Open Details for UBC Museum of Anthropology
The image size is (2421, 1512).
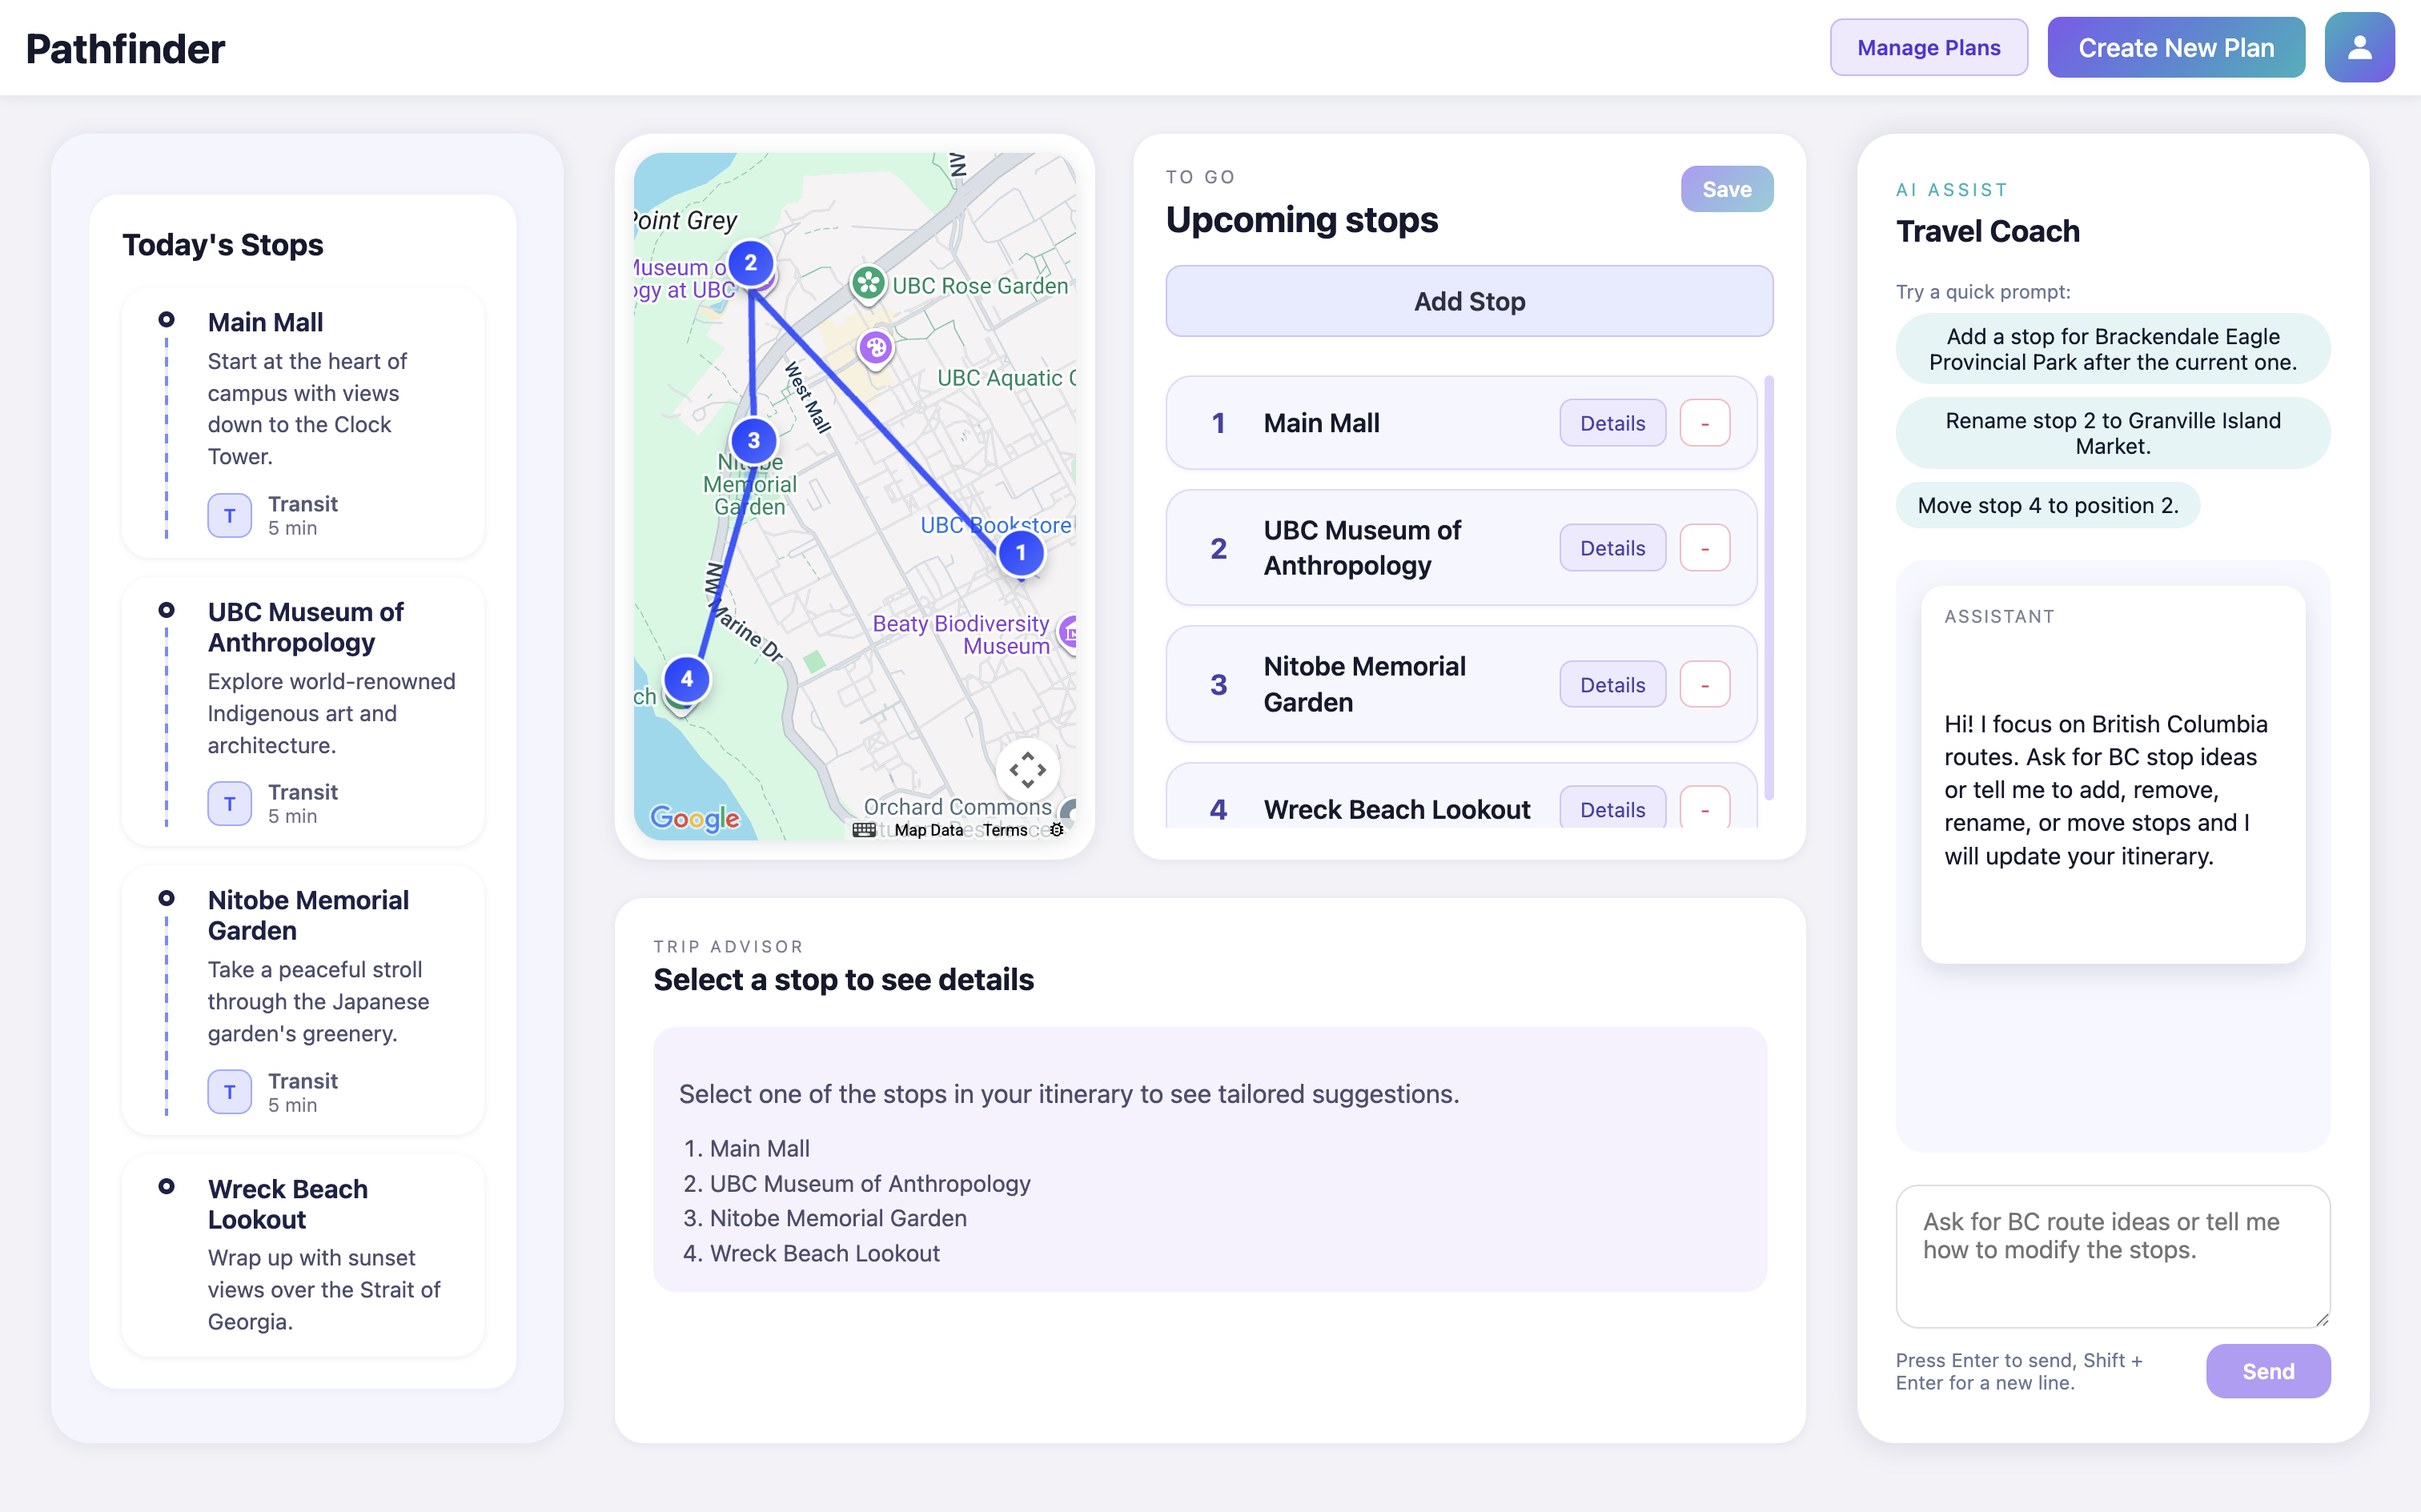(1612, 548)
